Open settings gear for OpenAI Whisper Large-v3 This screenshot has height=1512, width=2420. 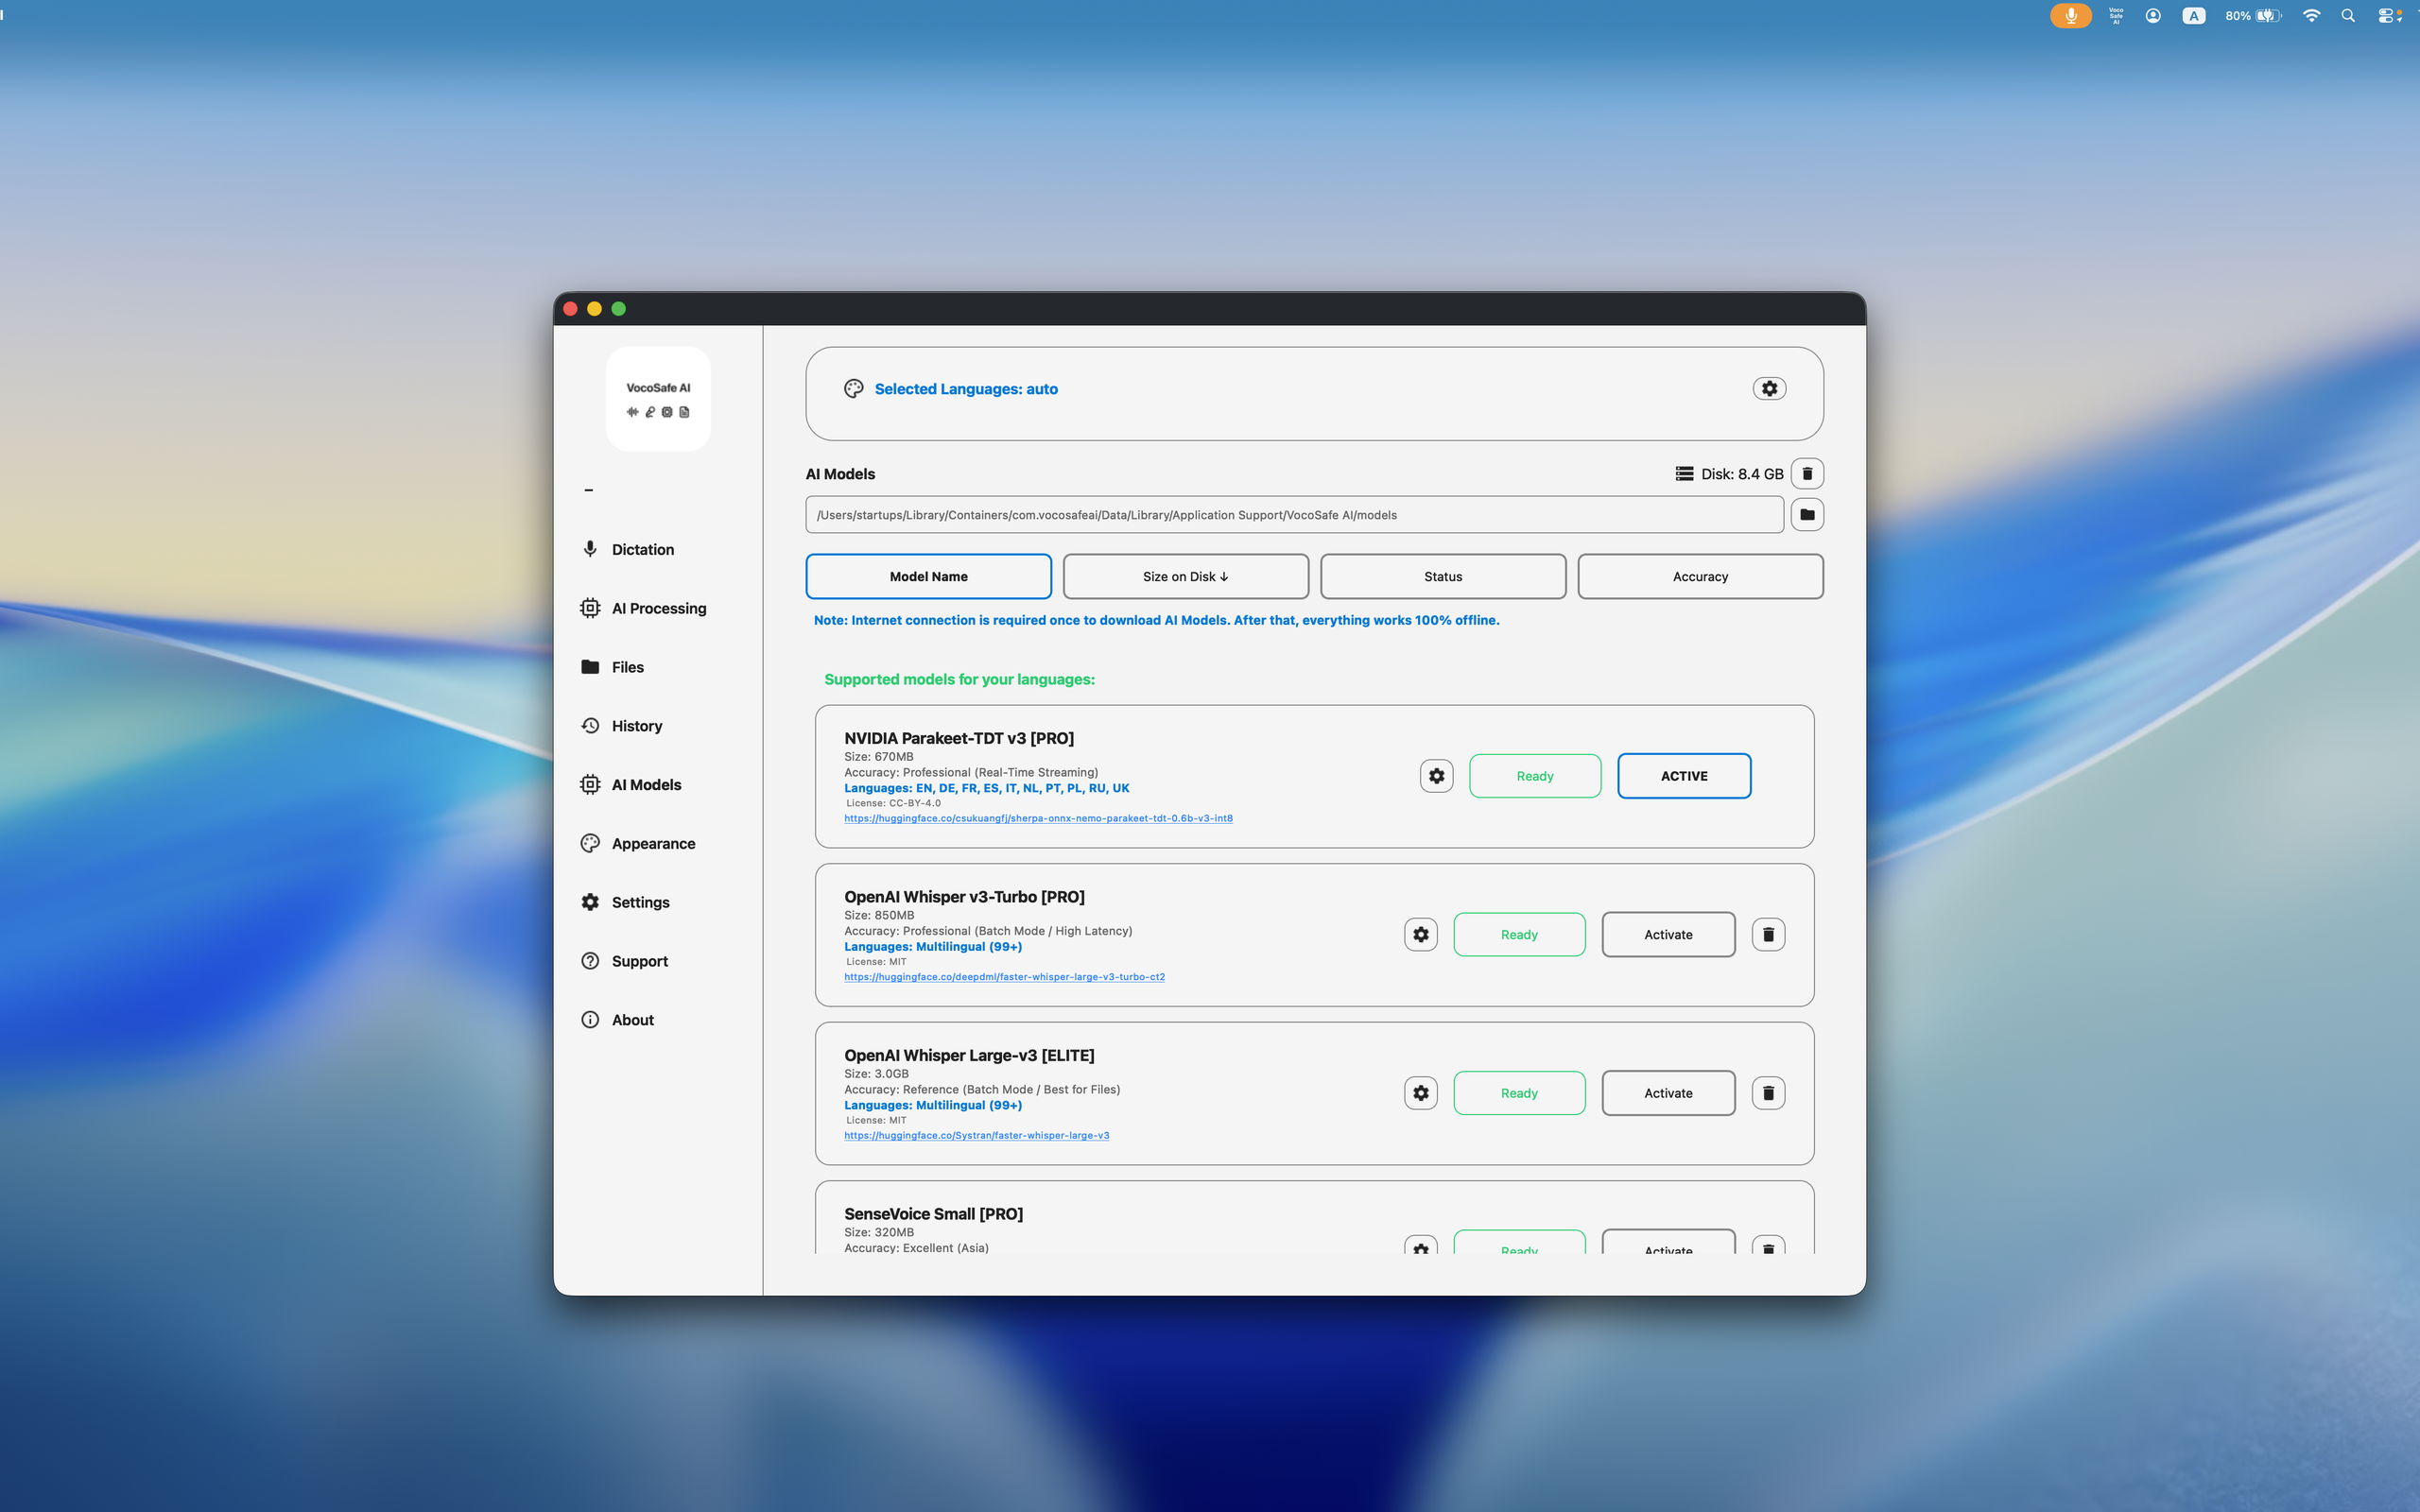[x=1420, y=1093]
